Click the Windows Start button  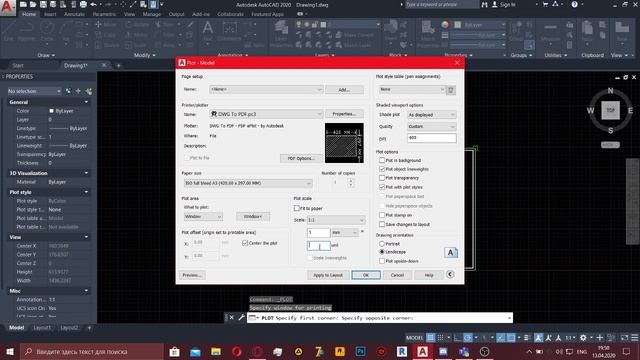point(9,351)
